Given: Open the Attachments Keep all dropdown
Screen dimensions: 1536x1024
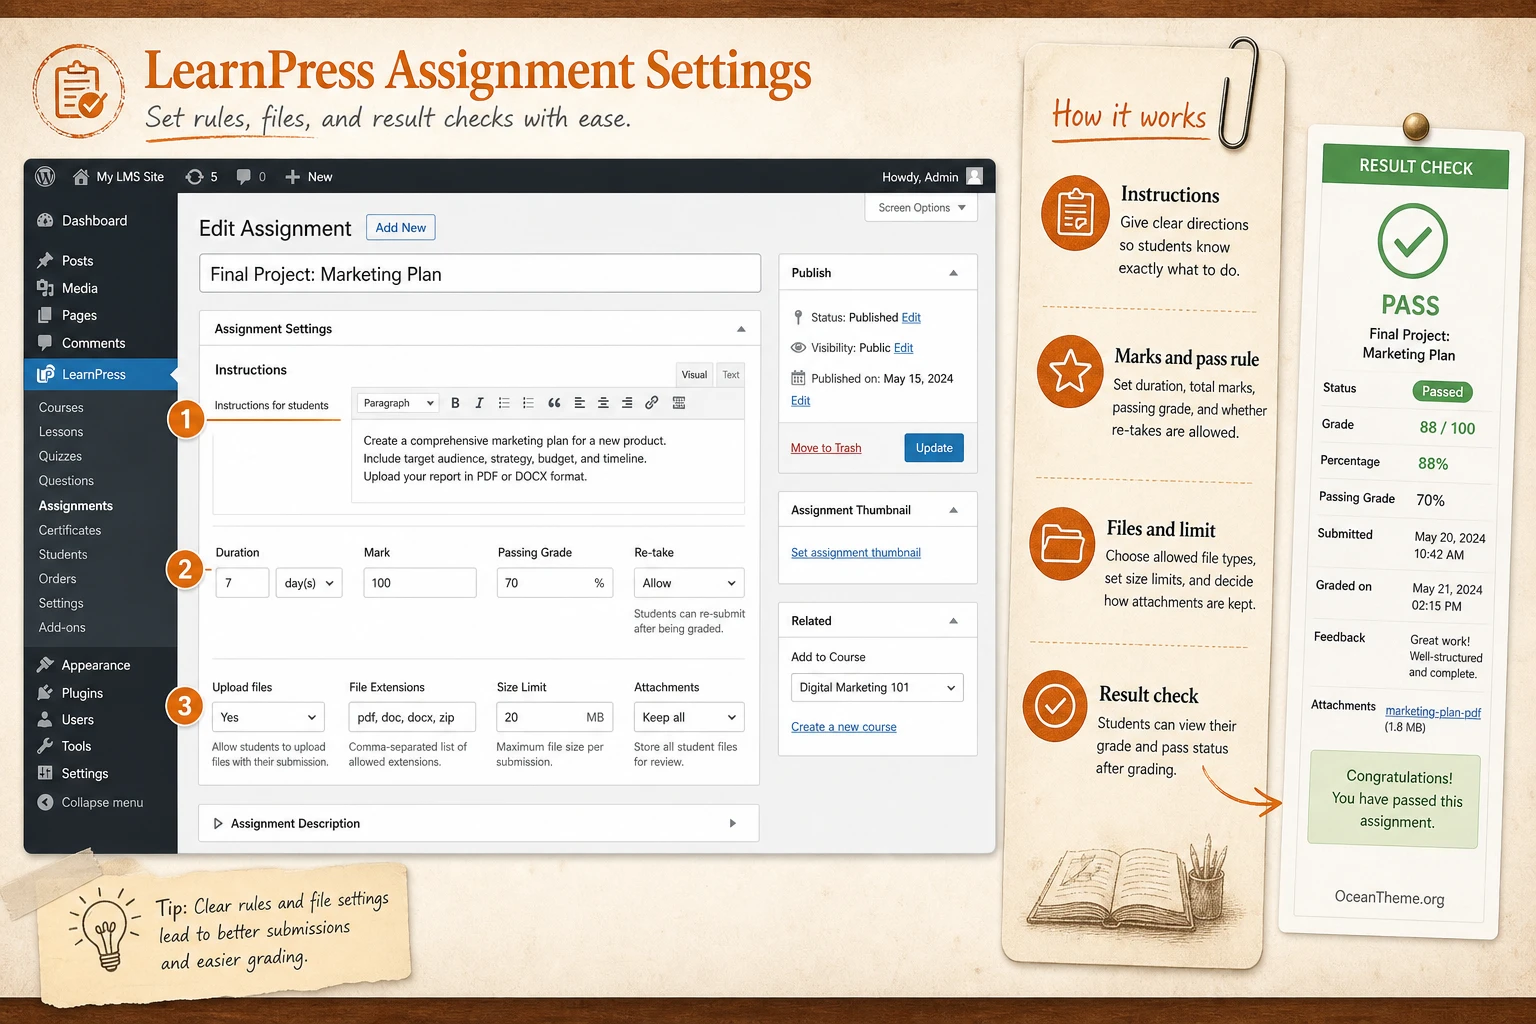Looking at the screenshot, I should (689, 717).
